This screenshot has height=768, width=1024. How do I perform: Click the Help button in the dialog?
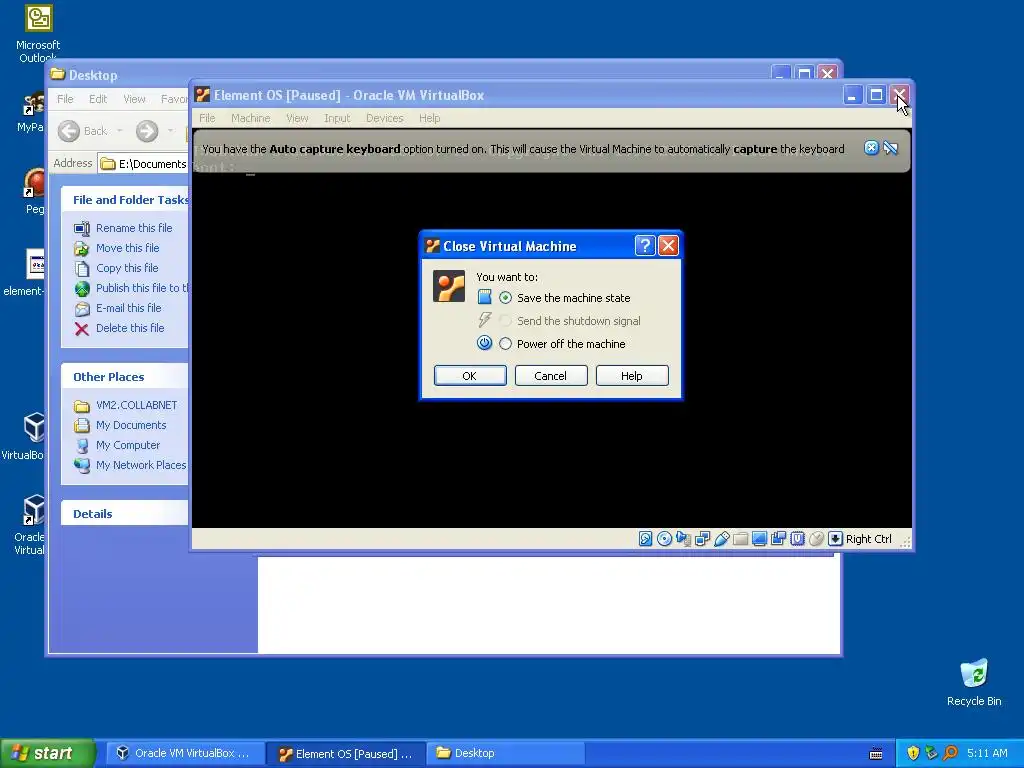pos(632,376)
